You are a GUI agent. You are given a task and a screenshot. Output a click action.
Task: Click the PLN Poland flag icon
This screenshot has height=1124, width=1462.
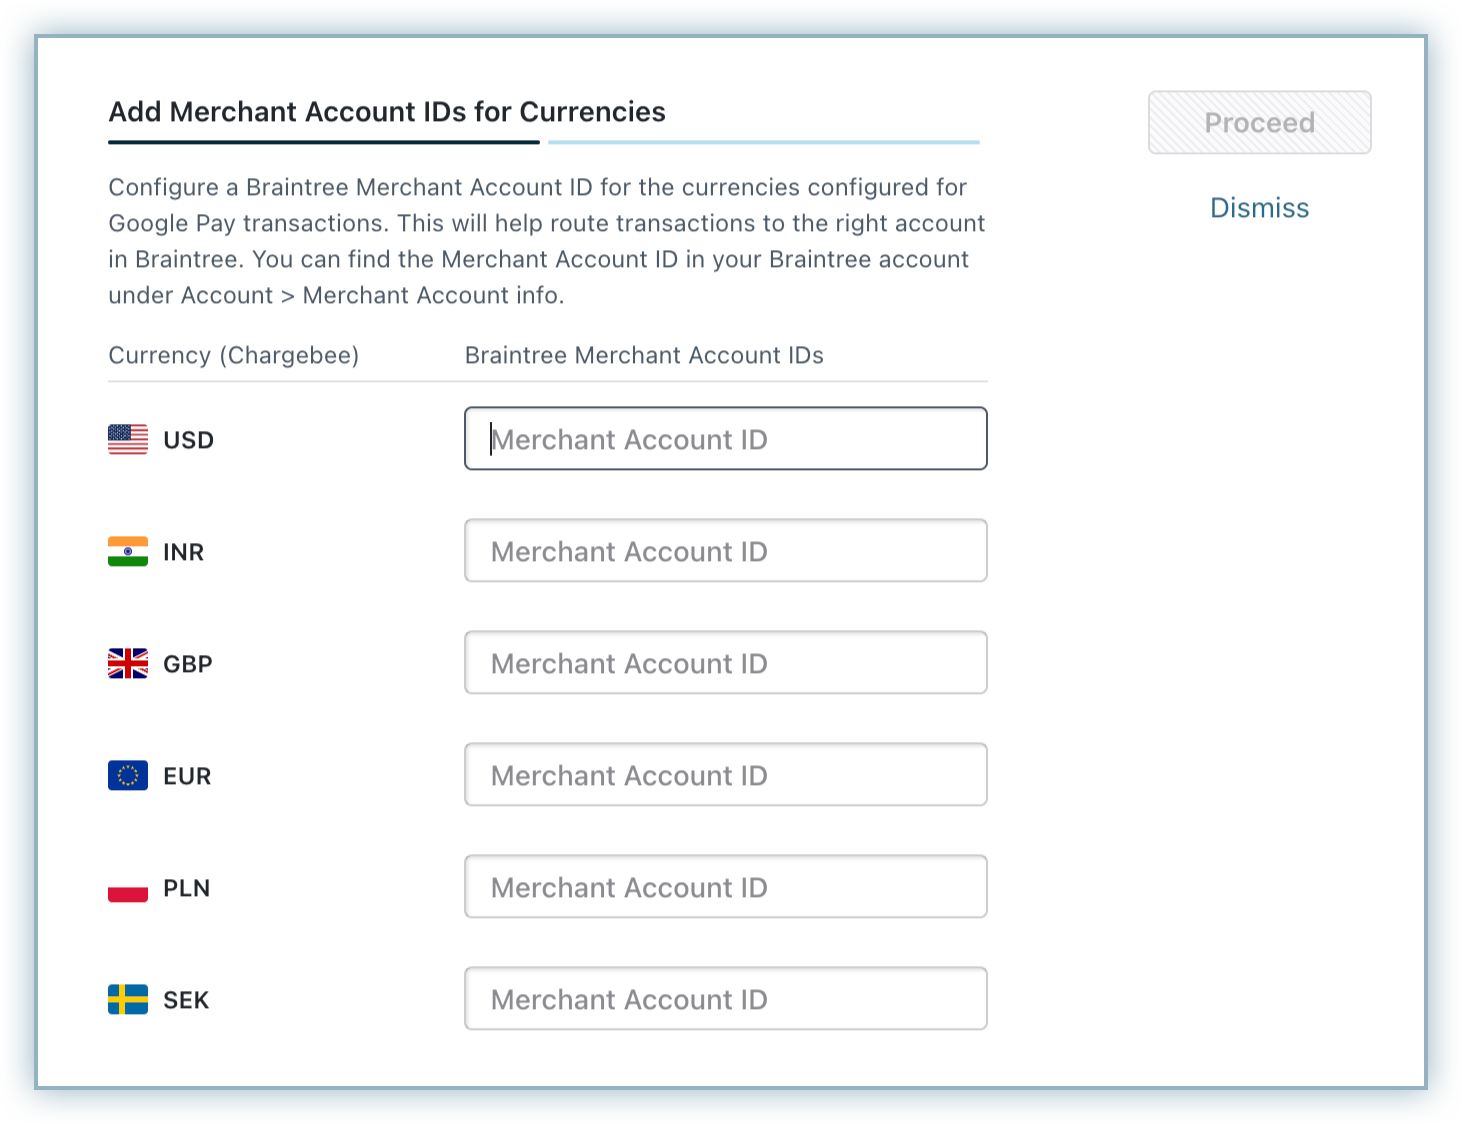tap(128, 888)
